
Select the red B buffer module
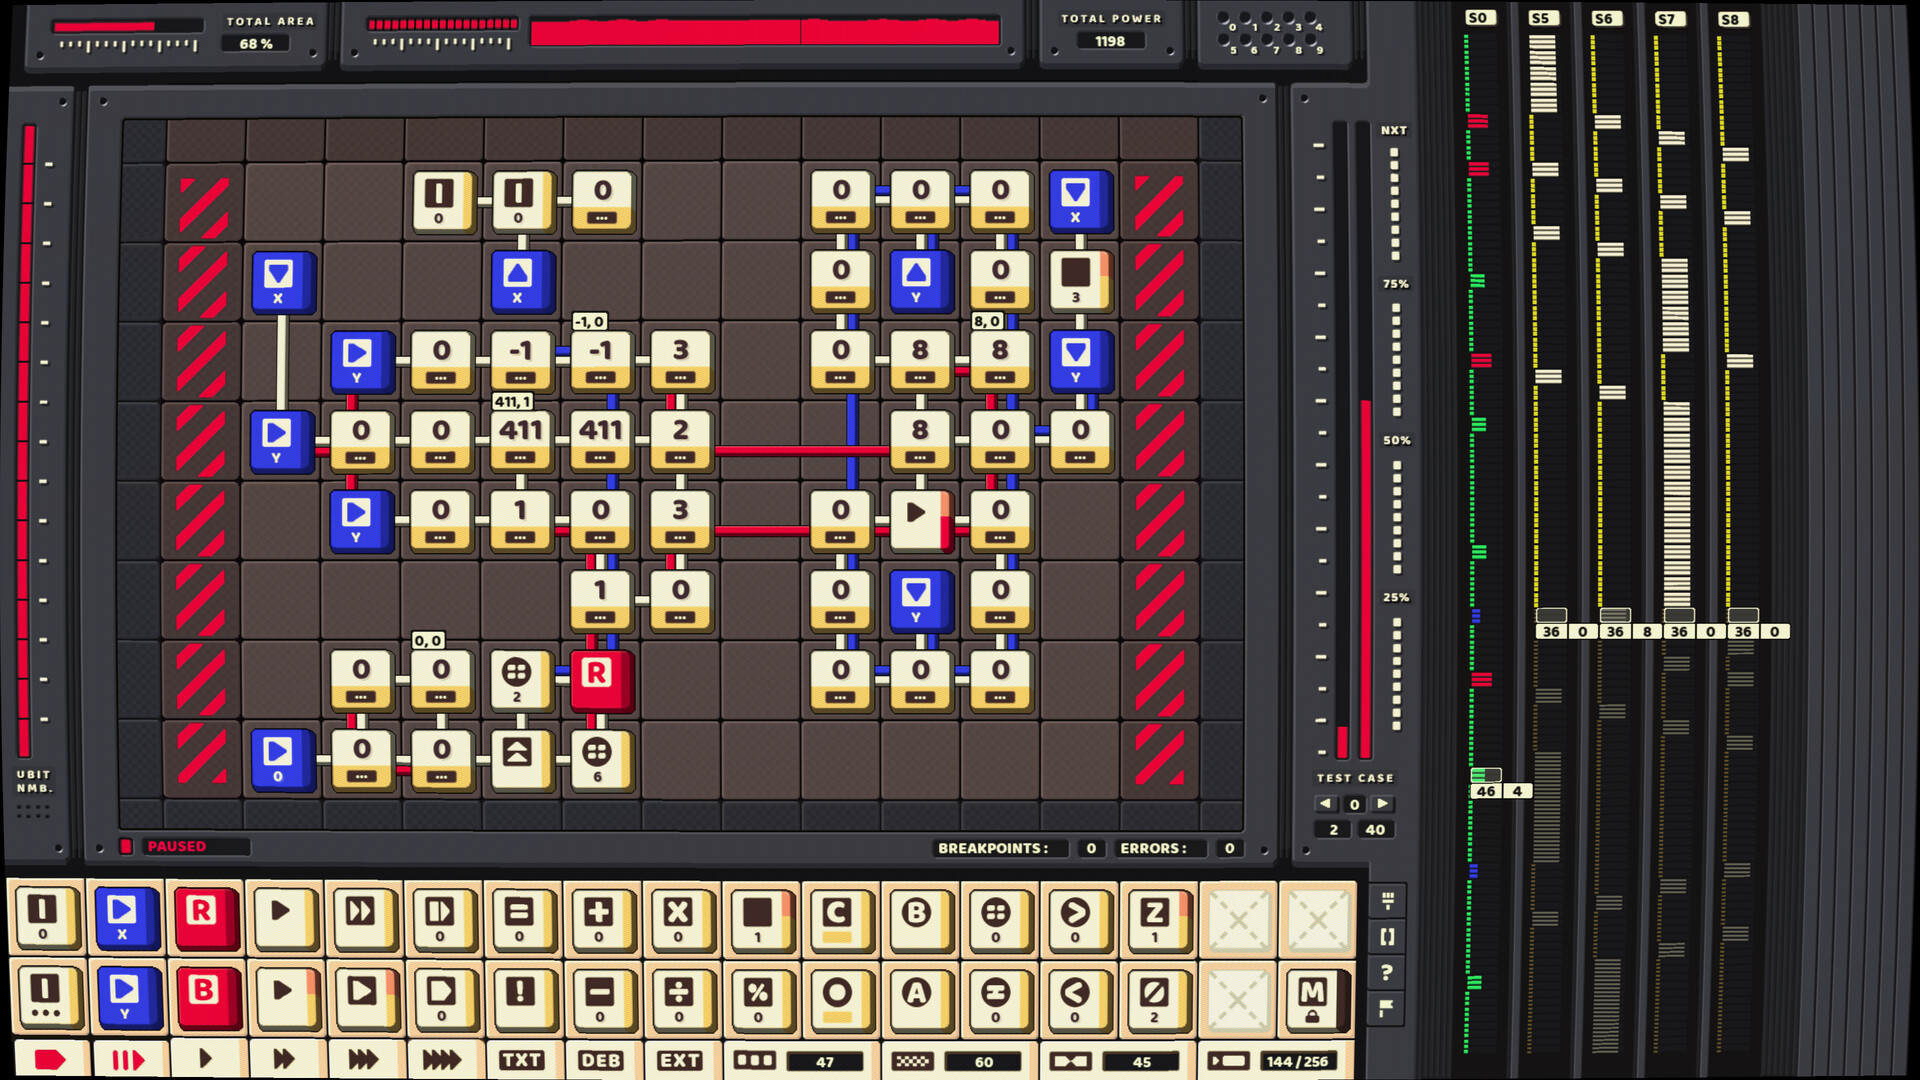pos(206,997)
